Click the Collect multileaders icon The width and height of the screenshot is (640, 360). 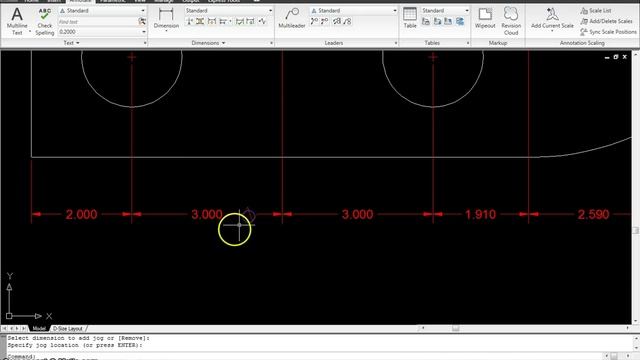click(347, 21)
